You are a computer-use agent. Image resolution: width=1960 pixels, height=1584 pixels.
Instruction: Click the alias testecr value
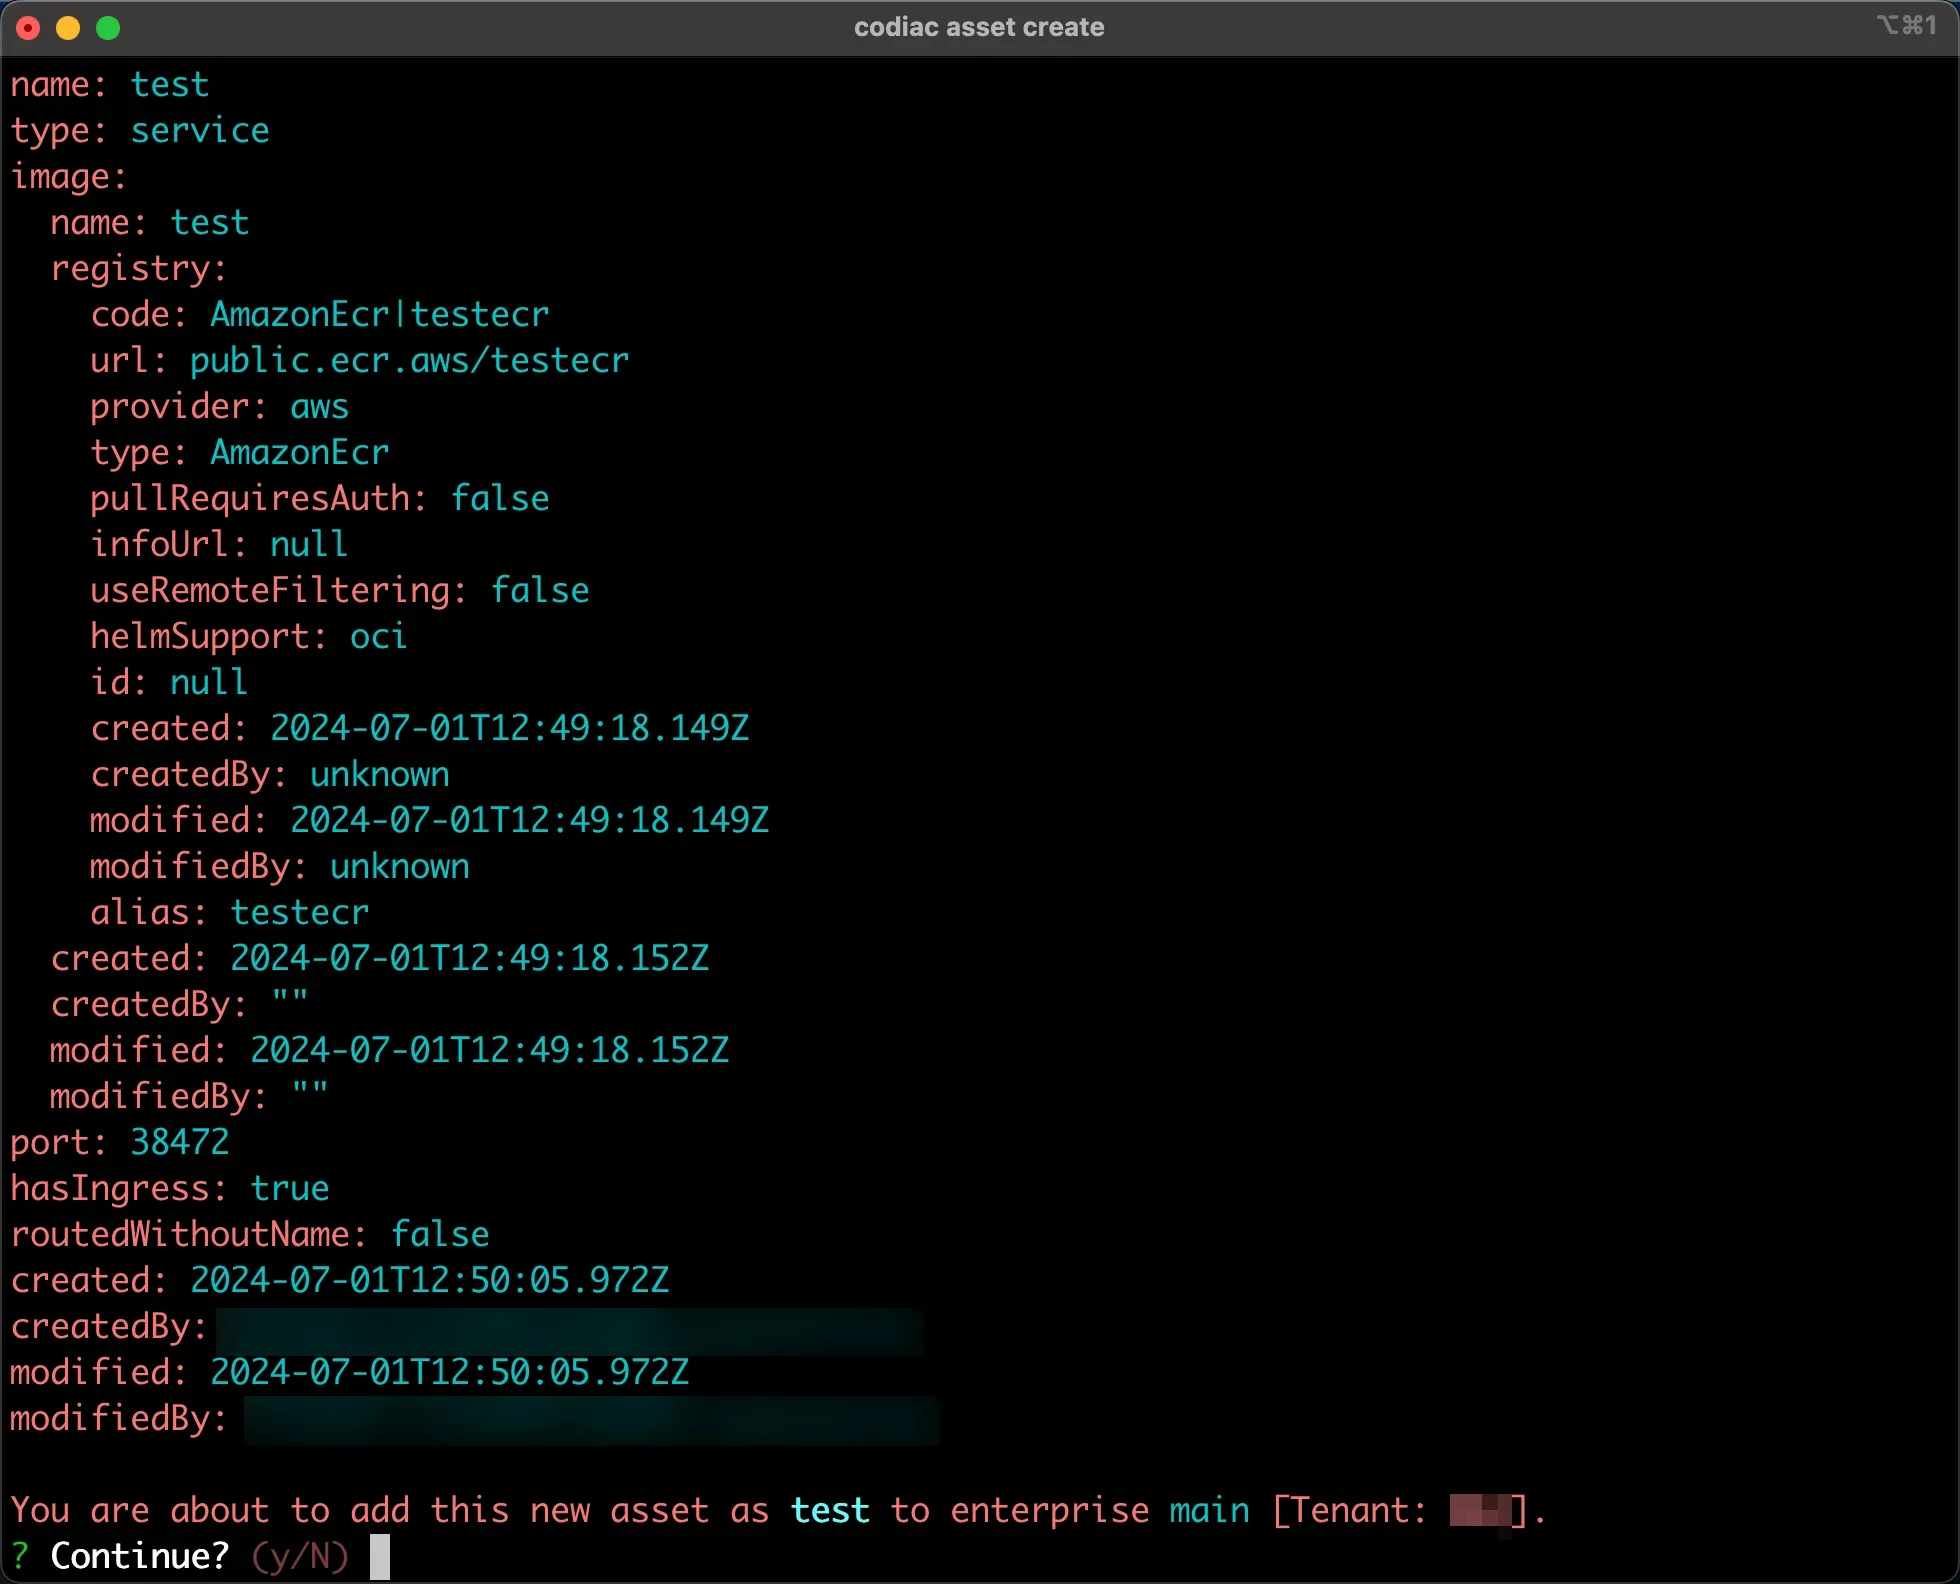[299, 912]
